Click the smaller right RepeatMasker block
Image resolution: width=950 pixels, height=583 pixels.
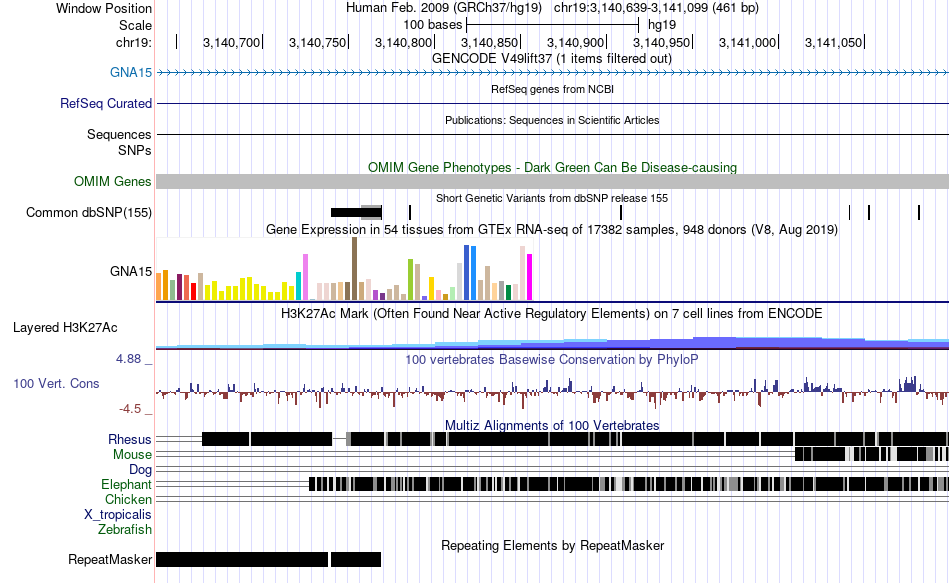356,559
